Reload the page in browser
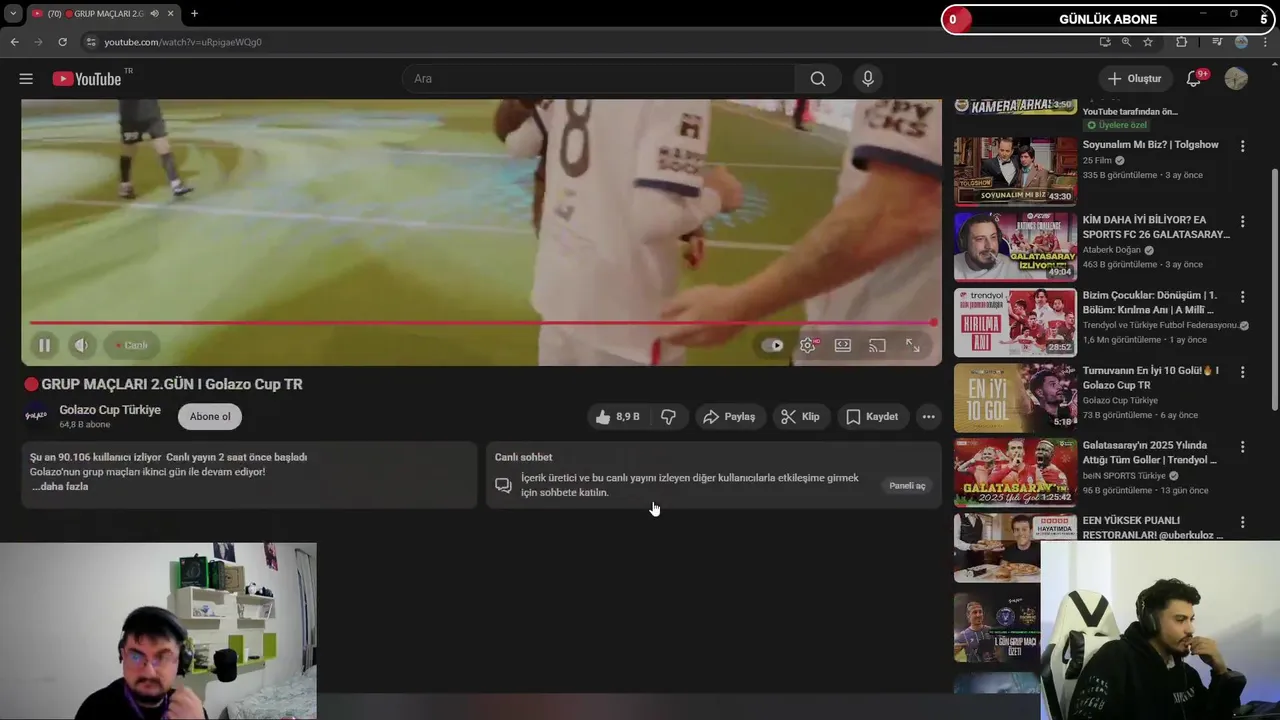Viewport: 1280px width, 720px height. pos(62,42)
